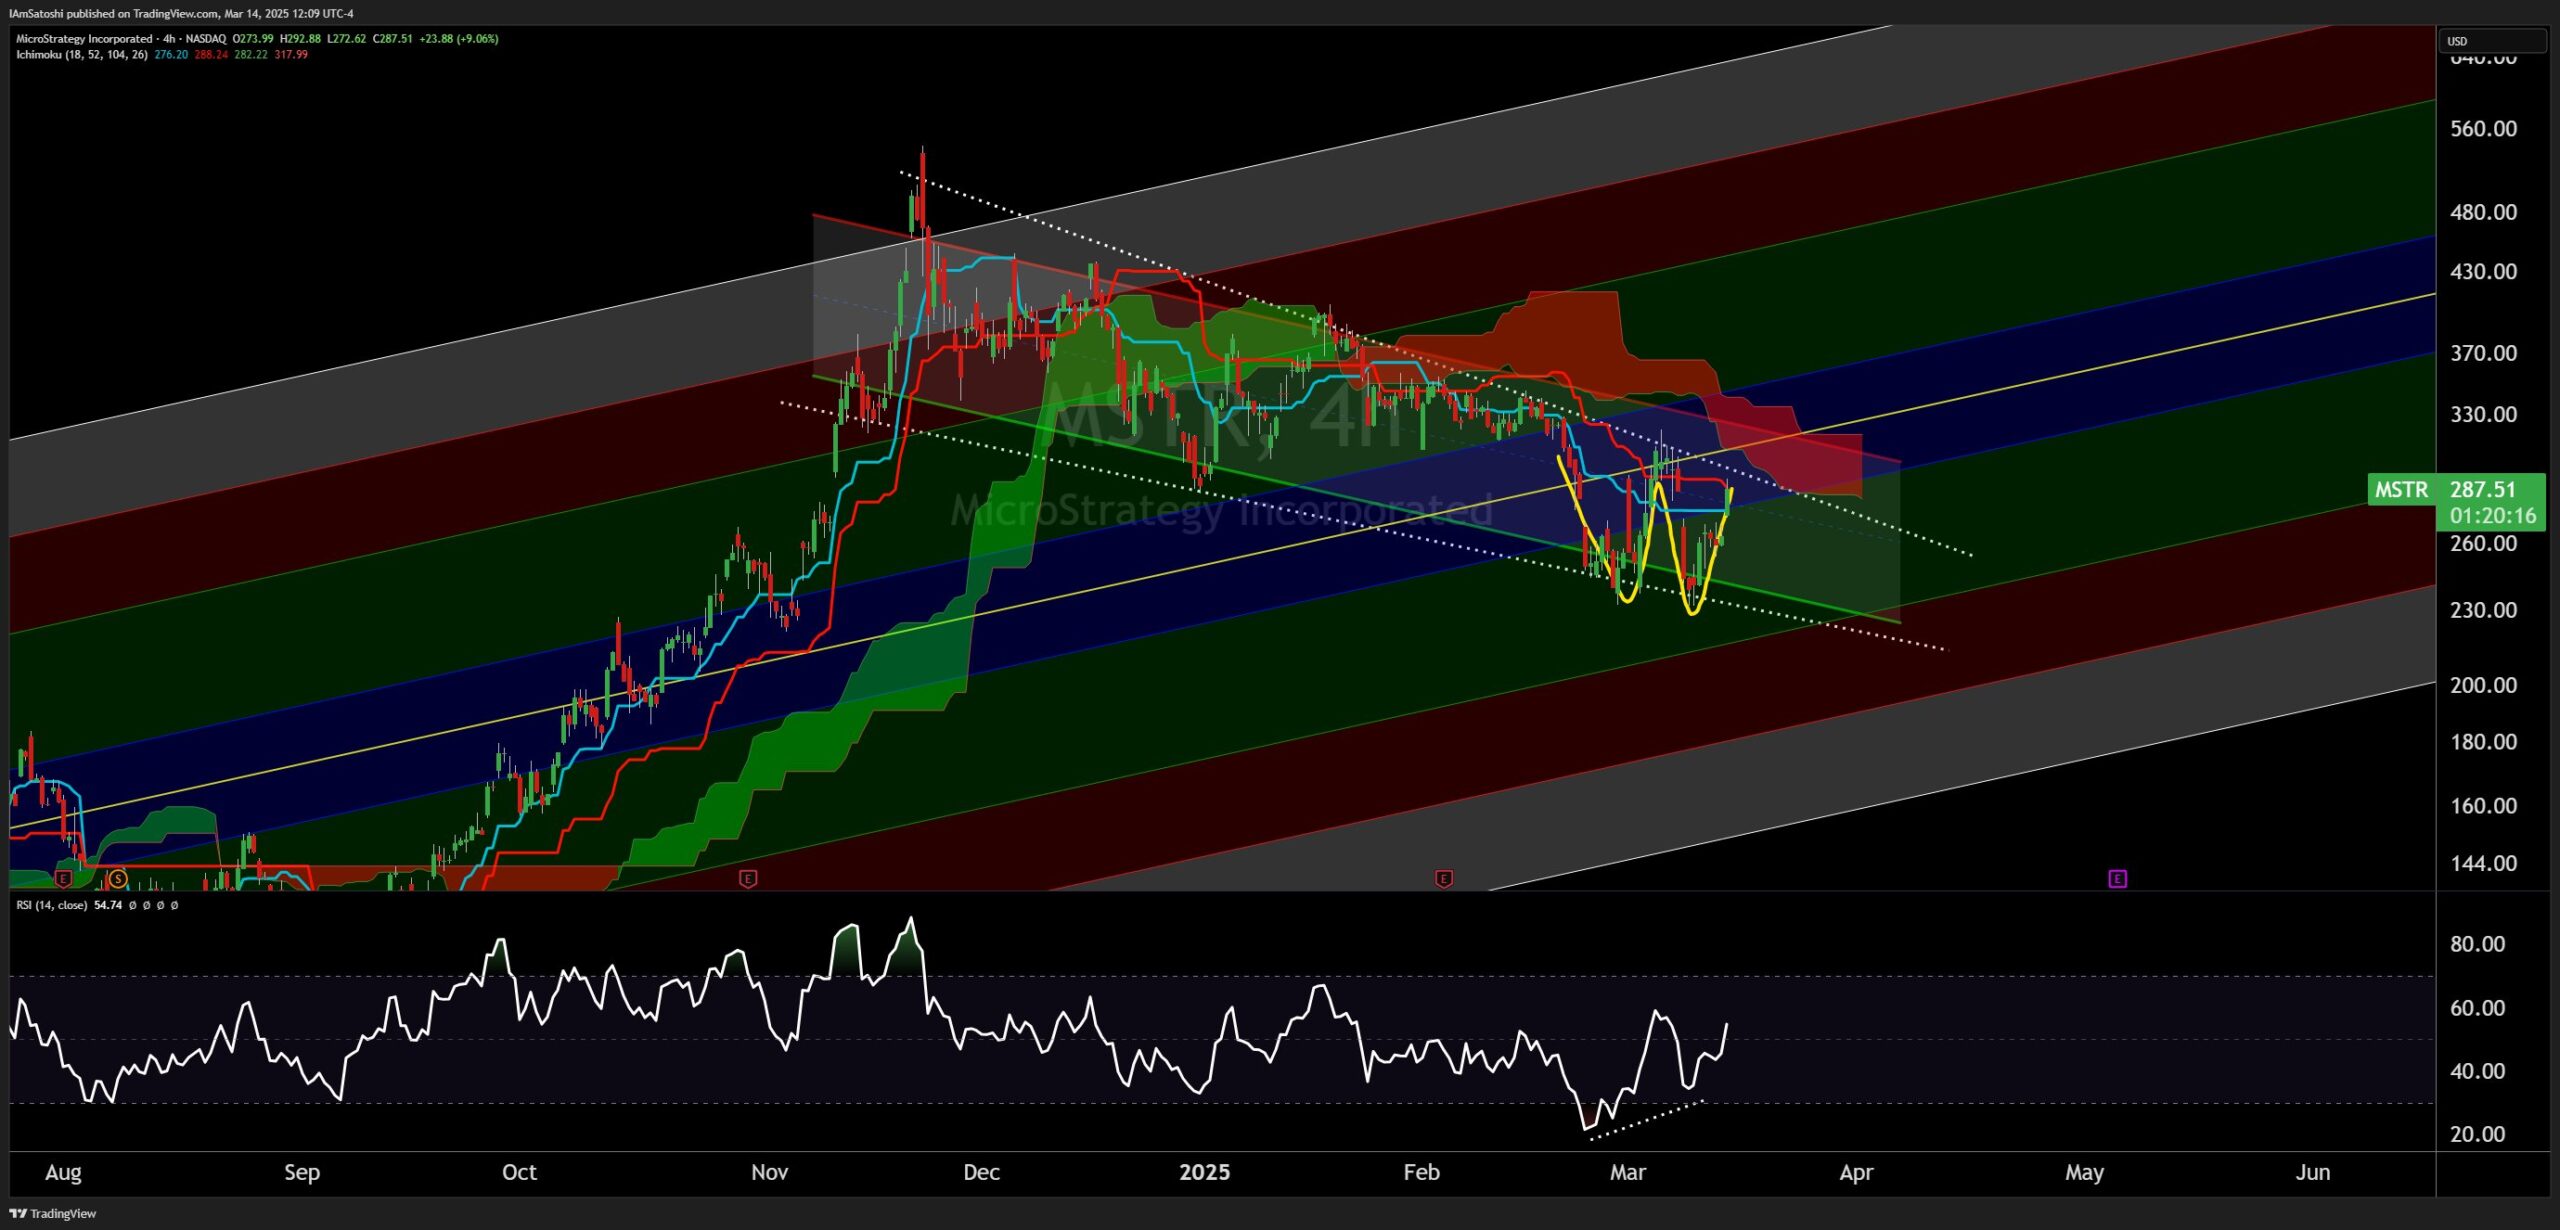The height and width of the screenshot is (1230, 2560).
Task: Click the 200.00 price axis label
Action: point(2483,685)
